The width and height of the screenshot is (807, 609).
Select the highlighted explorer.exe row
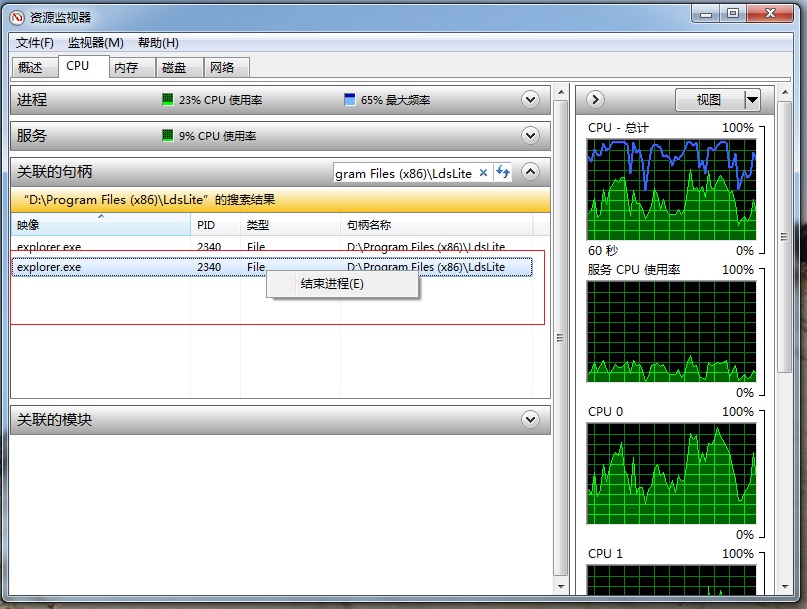click(272, 267)
